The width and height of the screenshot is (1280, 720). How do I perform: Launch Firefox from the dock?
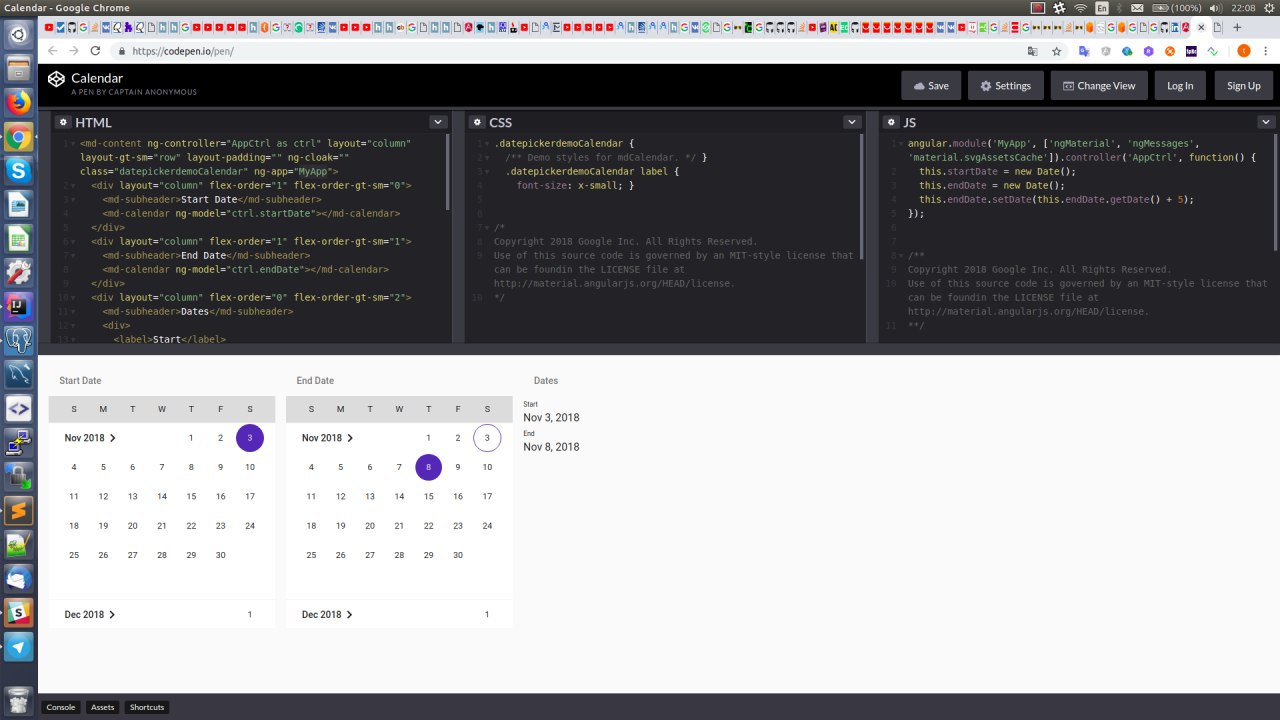(19, 102)
